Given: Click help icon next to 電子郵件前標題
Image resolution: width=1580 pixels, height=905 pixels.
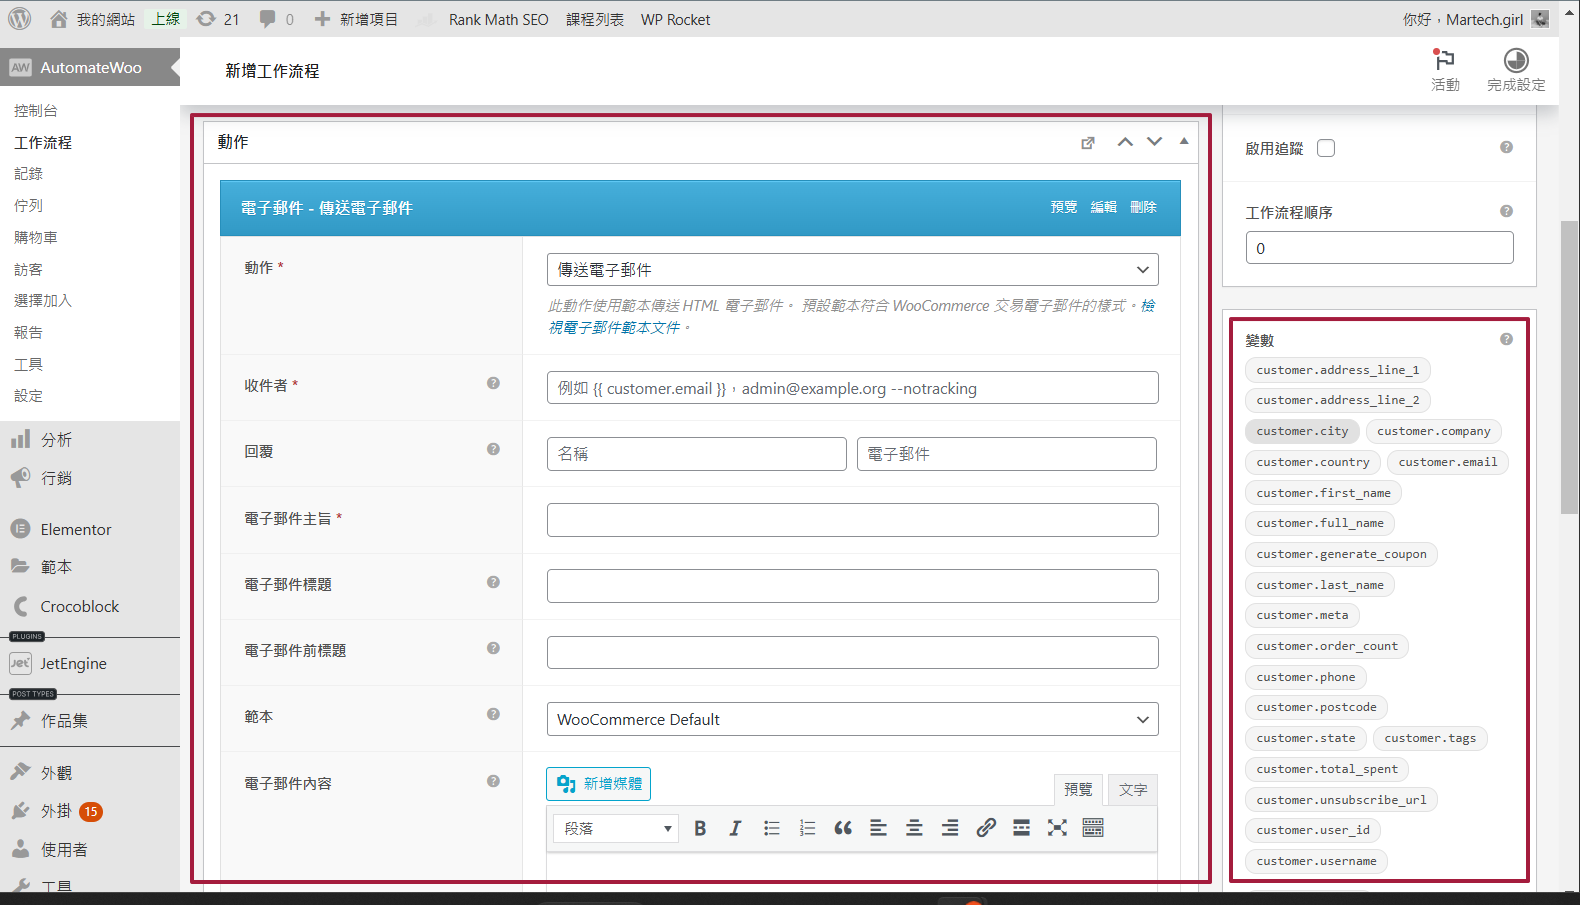Looking at the screenshot, I should pyautogui.click(x=493, y=648).
